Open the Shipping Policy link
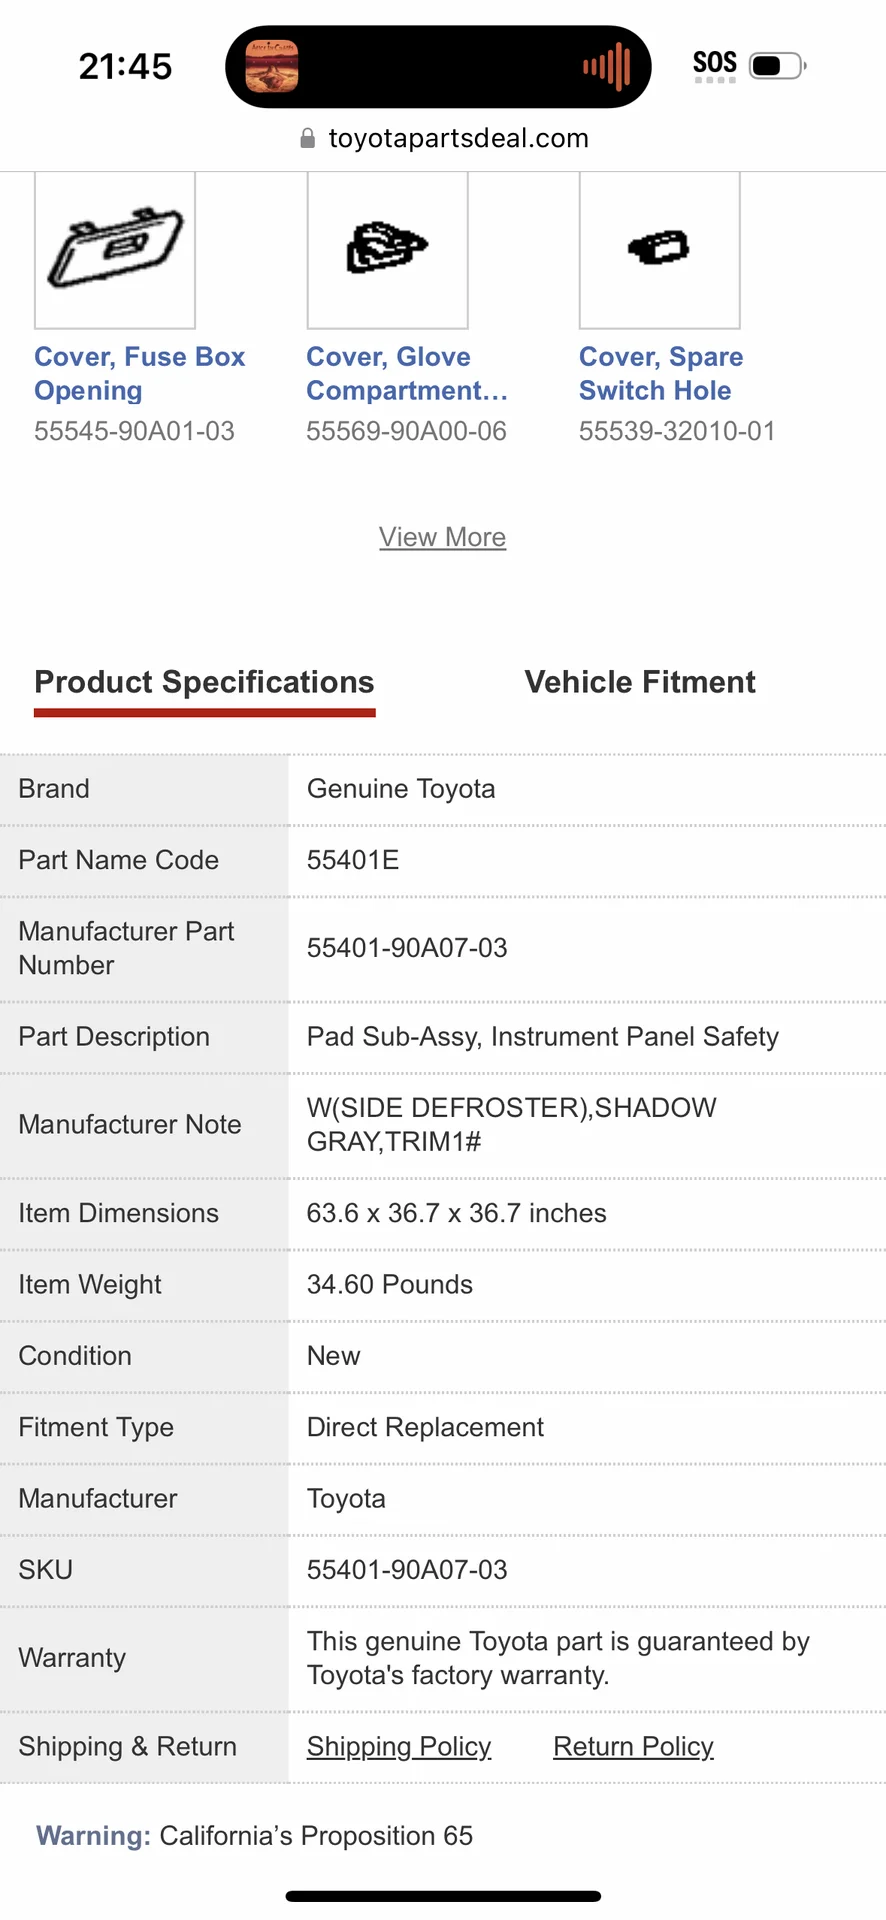This screenshot has height=1920, width=886. [399, 1747]
